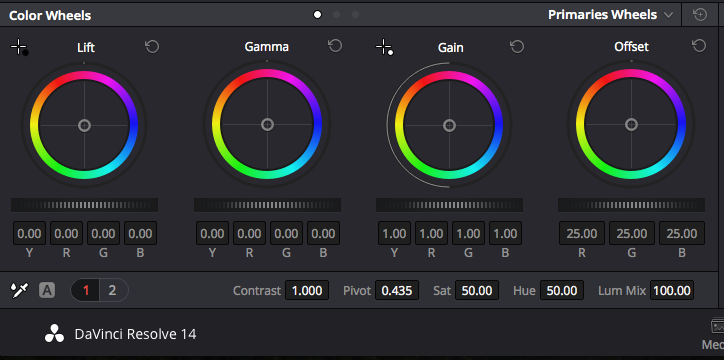
Task: Go to the second palette page dot
Action: 336,15
